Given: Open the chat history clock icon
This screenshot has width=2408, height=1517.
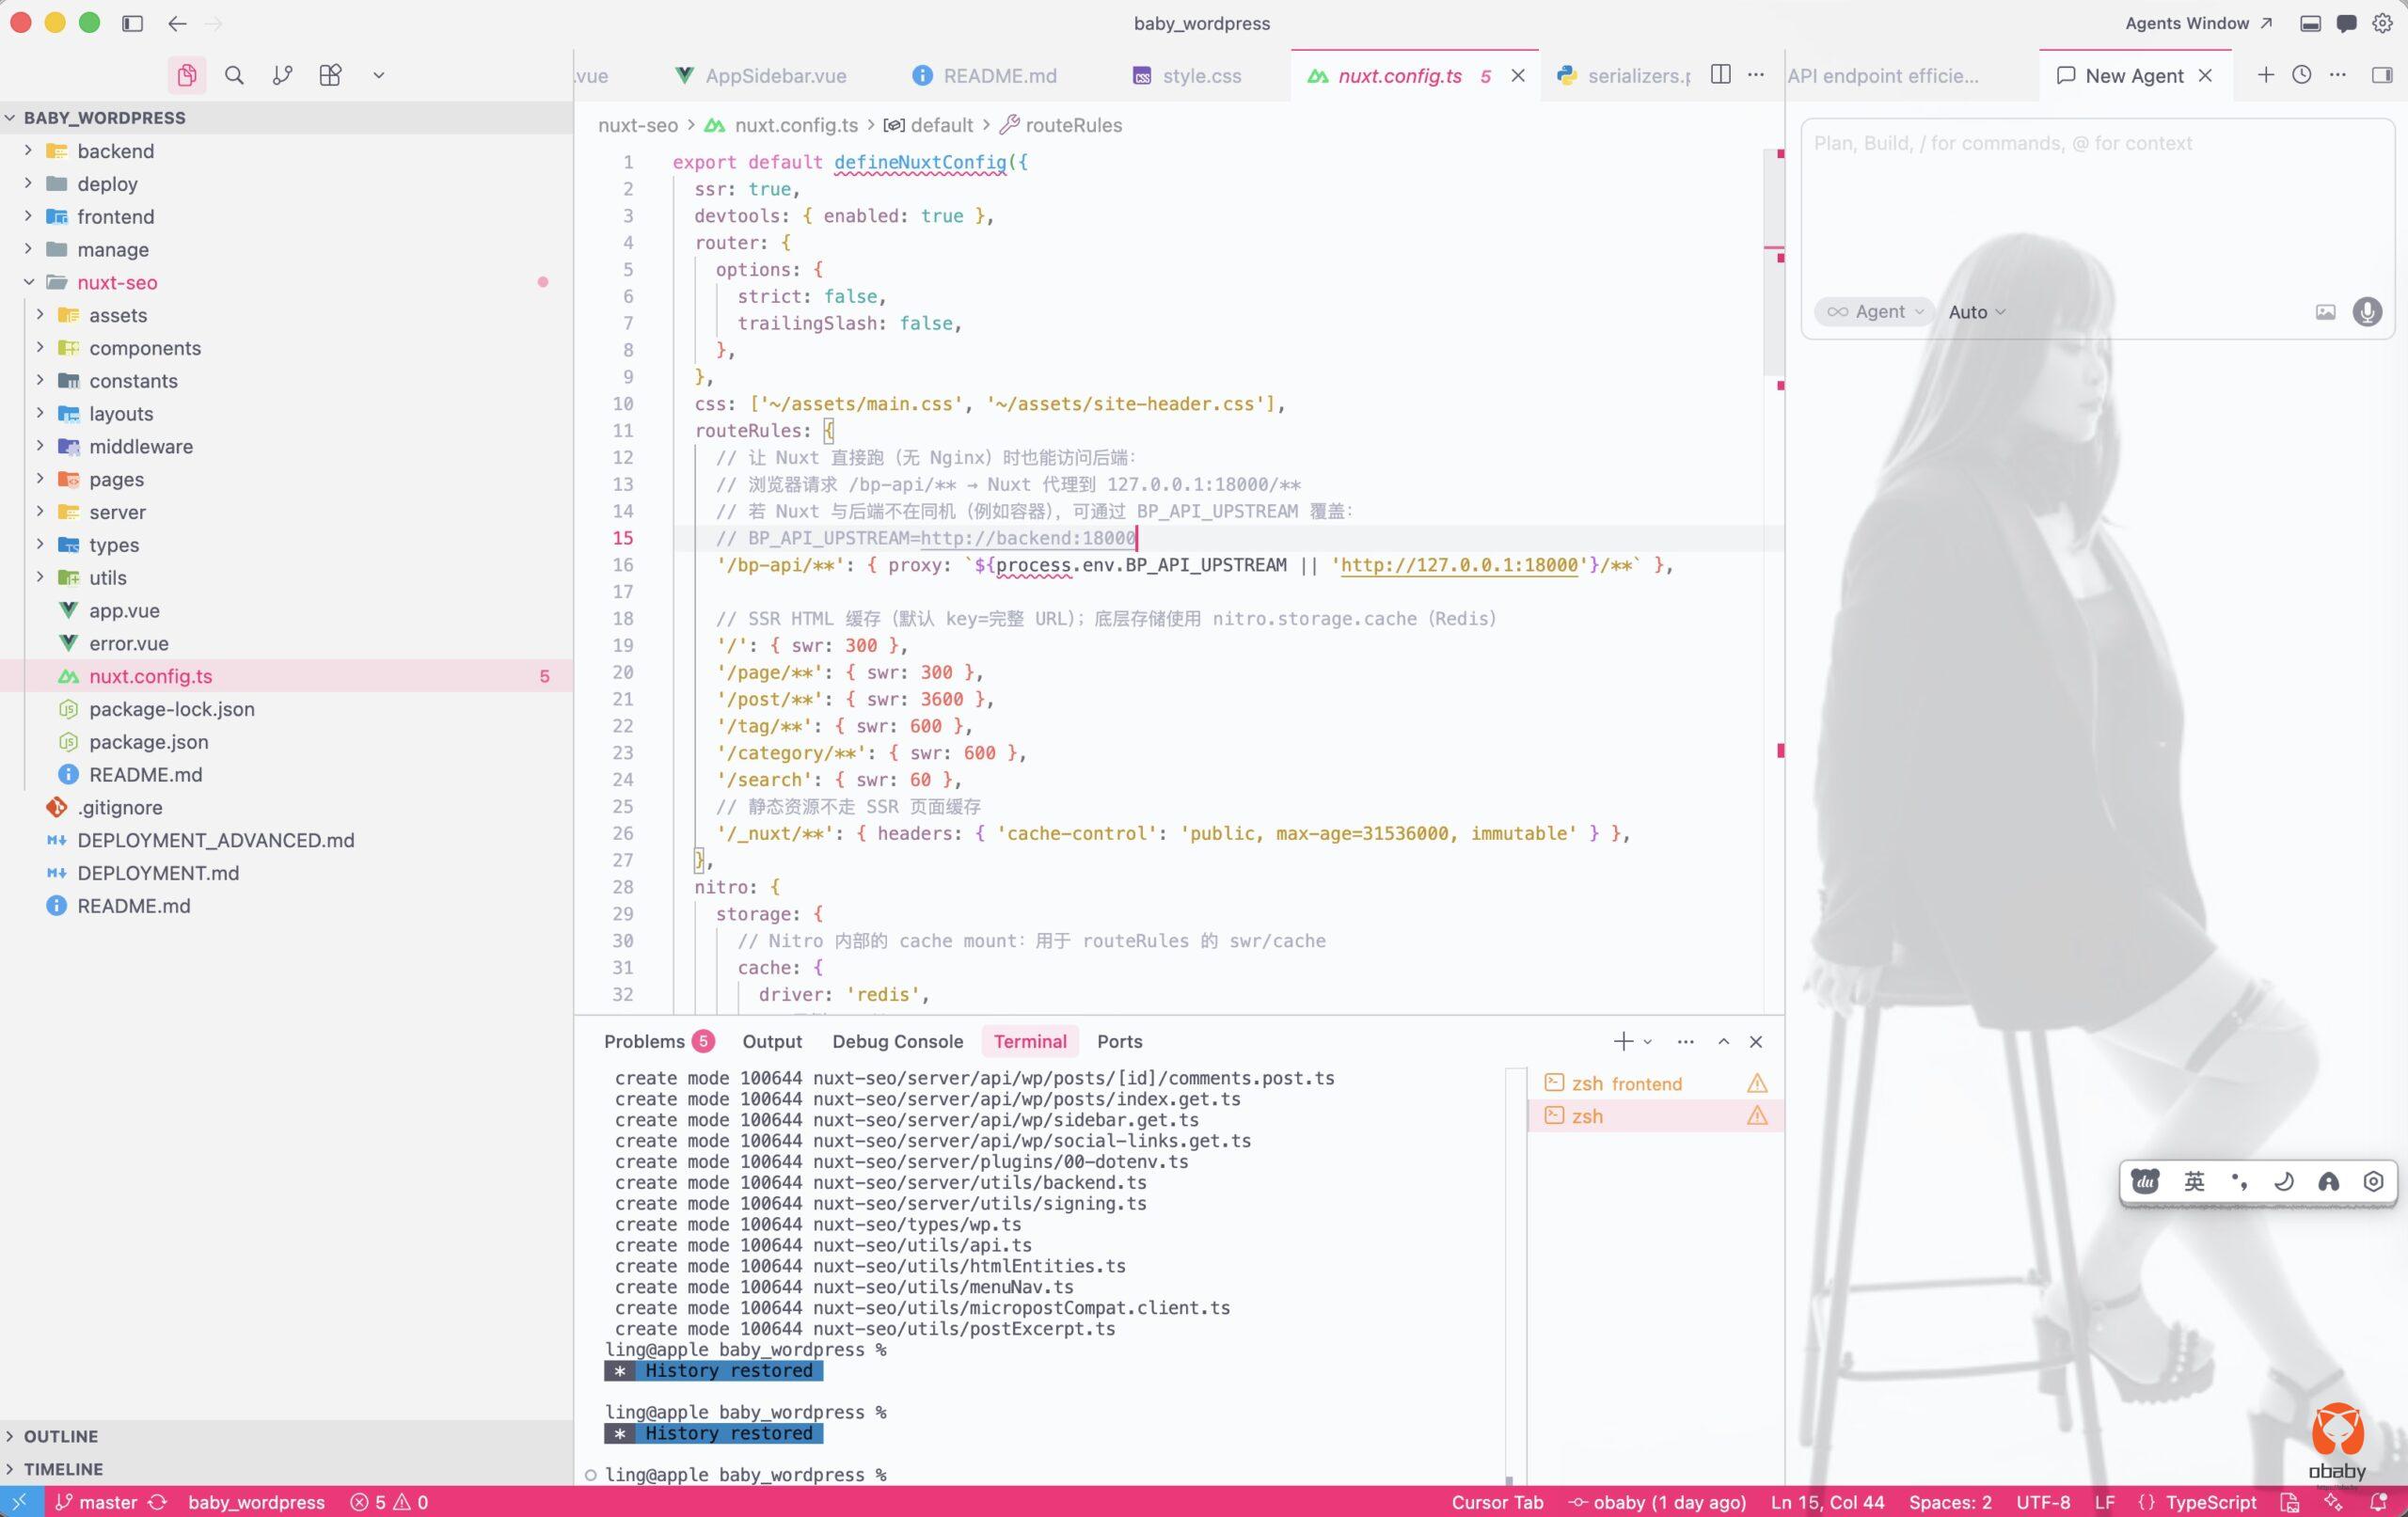Looking at the screenshot, I should [x=2301, y=75].
